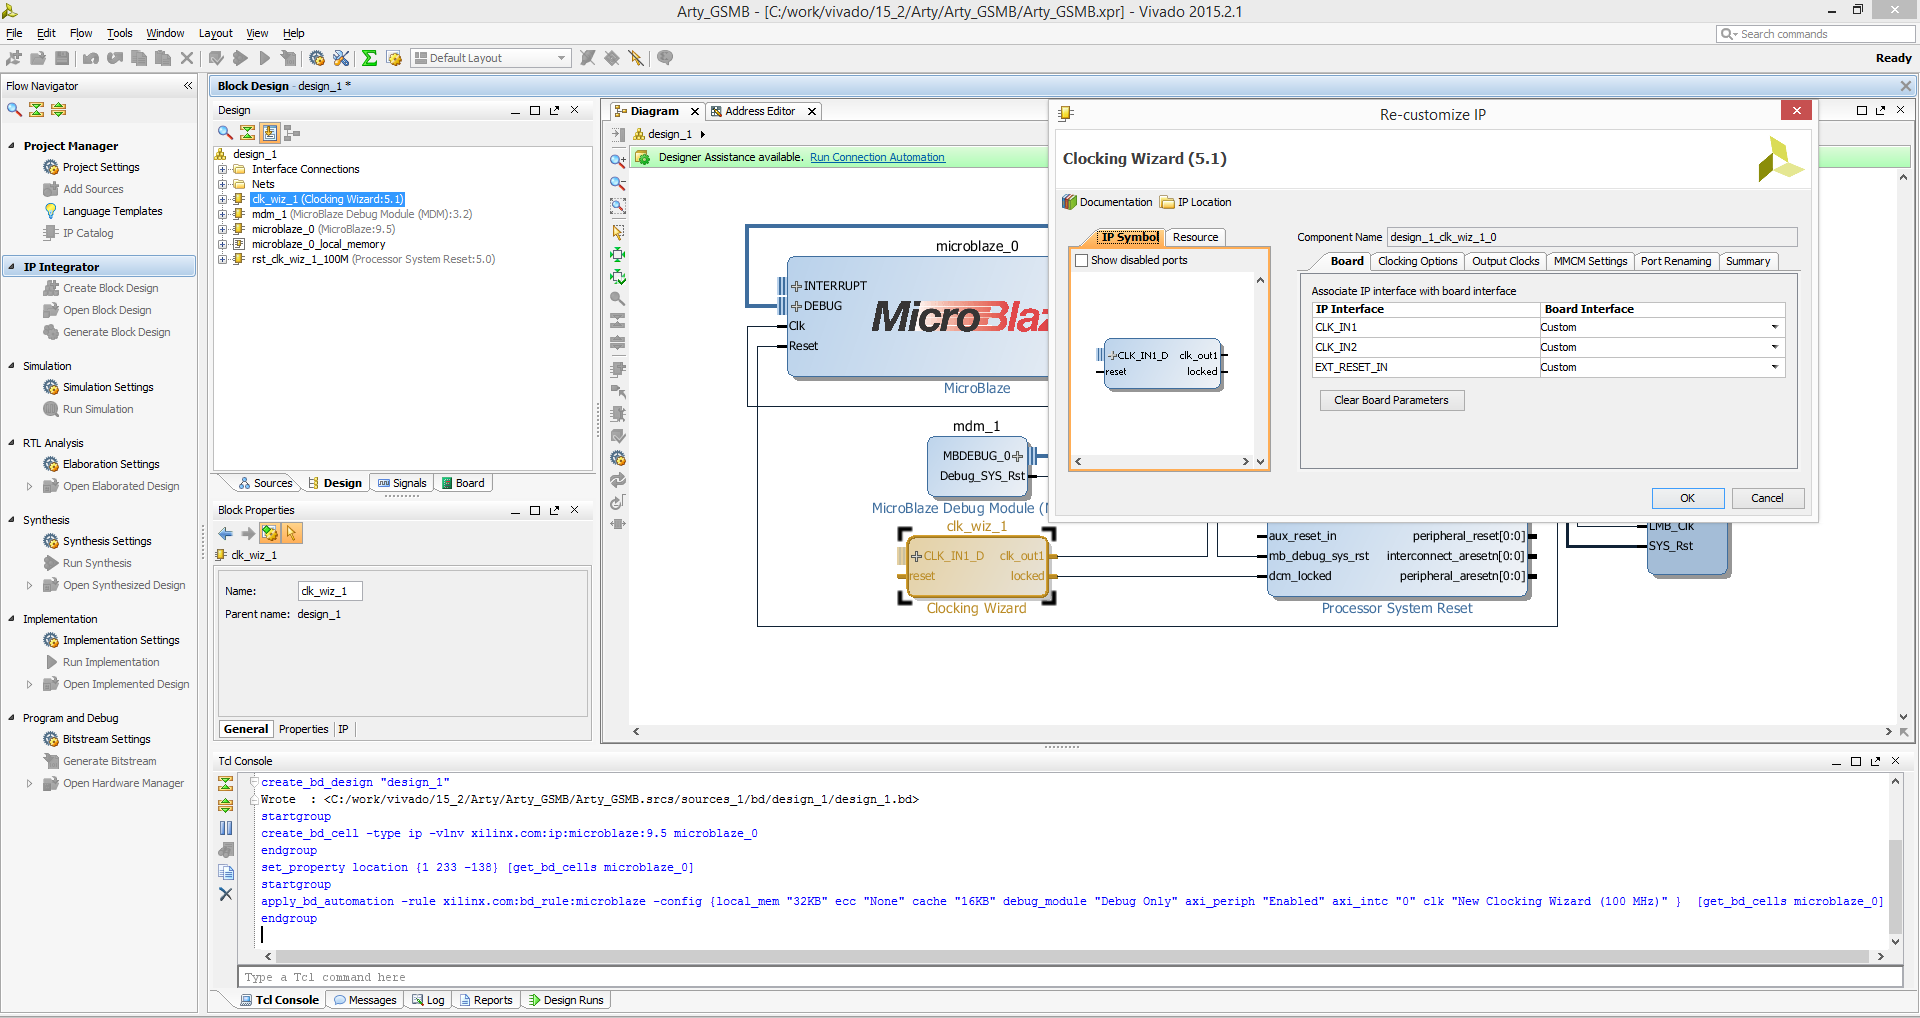Open CLK_IN1 Board Interface dropdown
Viewport: 1920px width, 1018px height.
pyautogui.click(x=1775, y=327)
